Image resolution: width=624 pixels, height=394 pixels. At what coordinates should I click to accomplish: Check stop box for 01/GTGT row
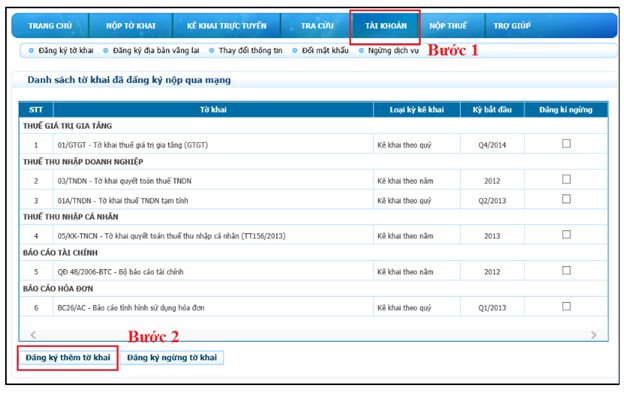click(x=566, y=143)
